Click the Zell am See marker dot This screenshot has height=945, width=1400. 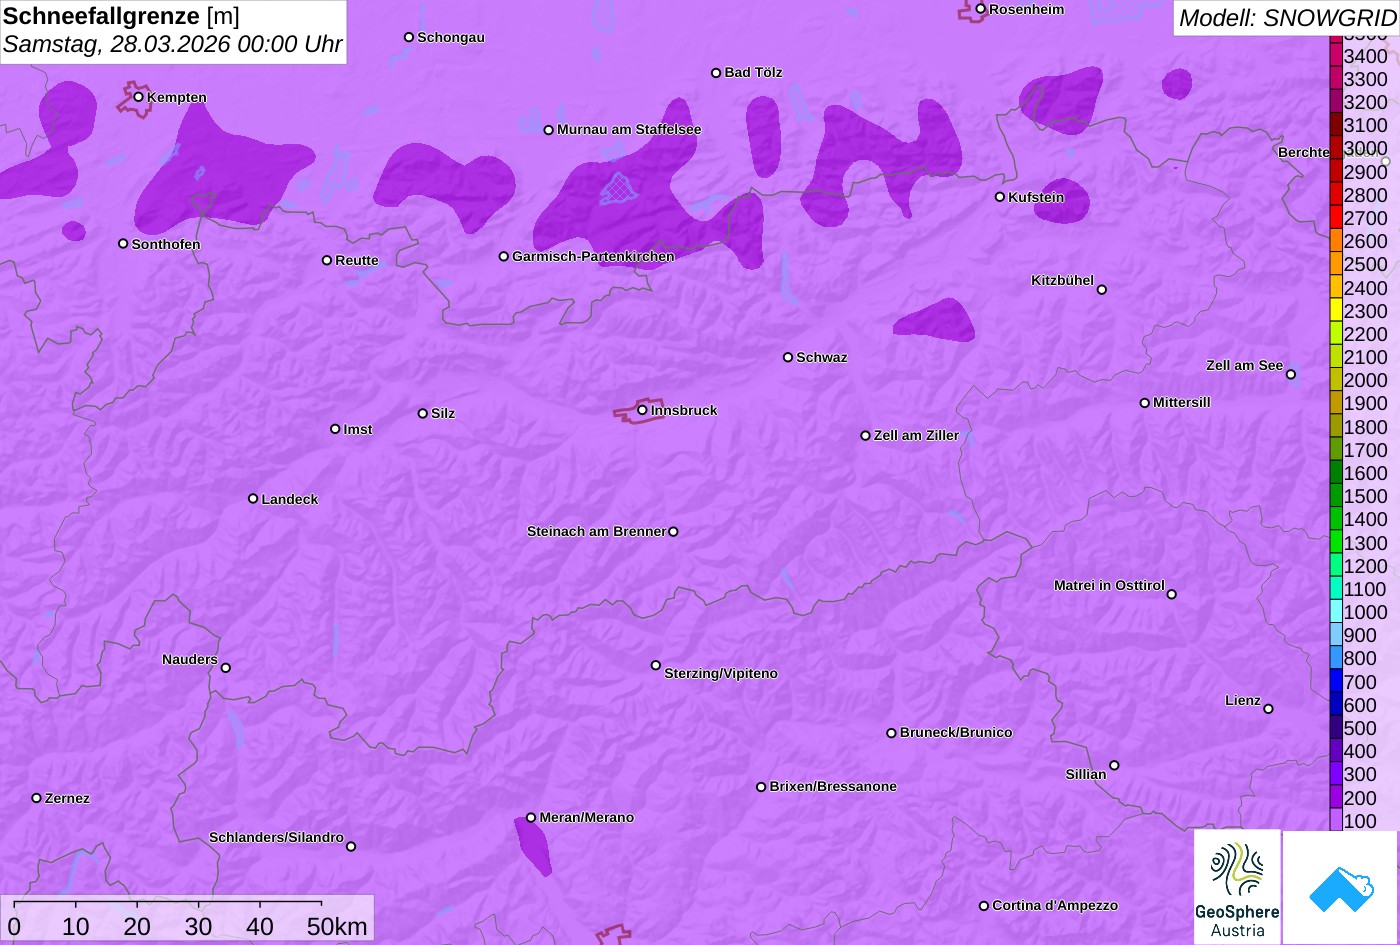[1291, 375]
